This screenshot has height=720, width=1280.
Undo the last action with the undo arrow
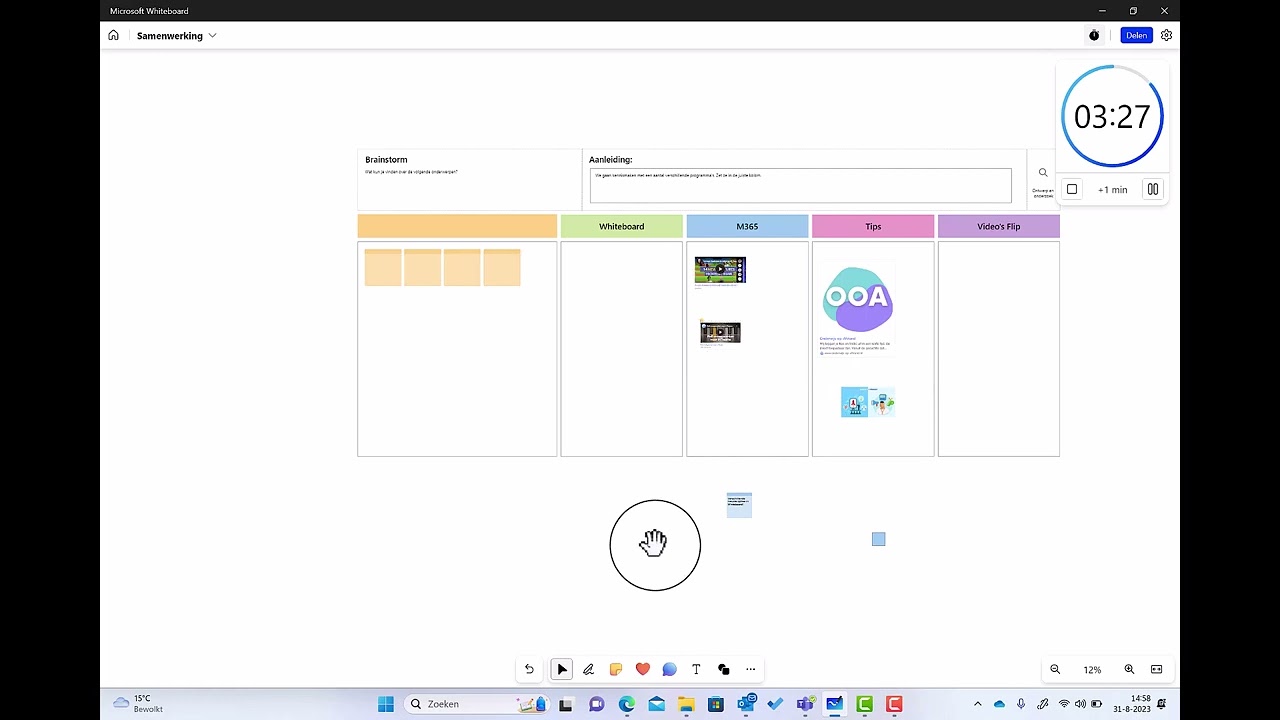click(529, 670)
